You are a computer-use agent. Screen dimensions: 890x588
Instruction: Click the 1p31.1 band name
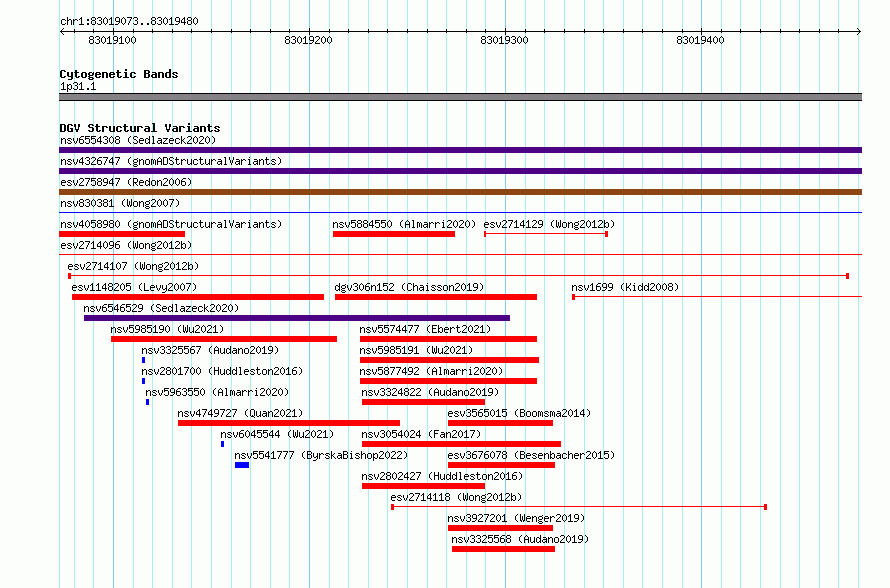pos(78,86)
